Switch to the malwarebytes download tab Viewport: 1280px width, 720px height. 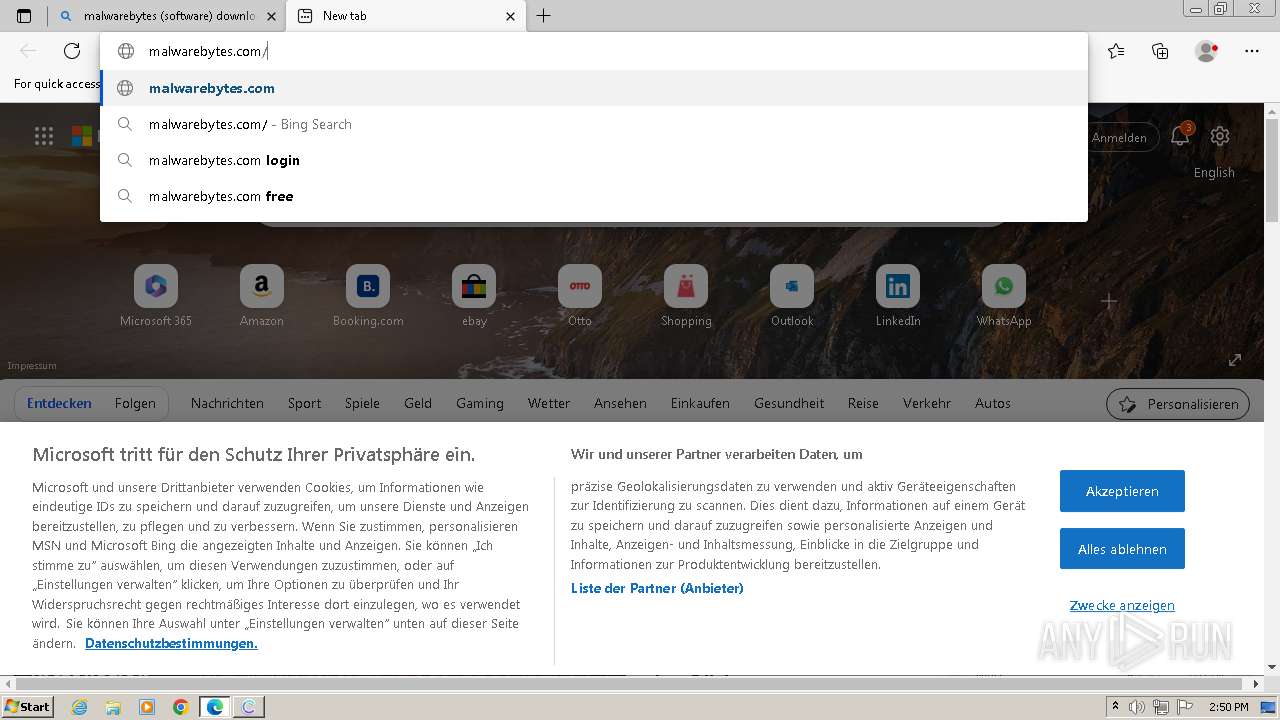coord(167,16)
